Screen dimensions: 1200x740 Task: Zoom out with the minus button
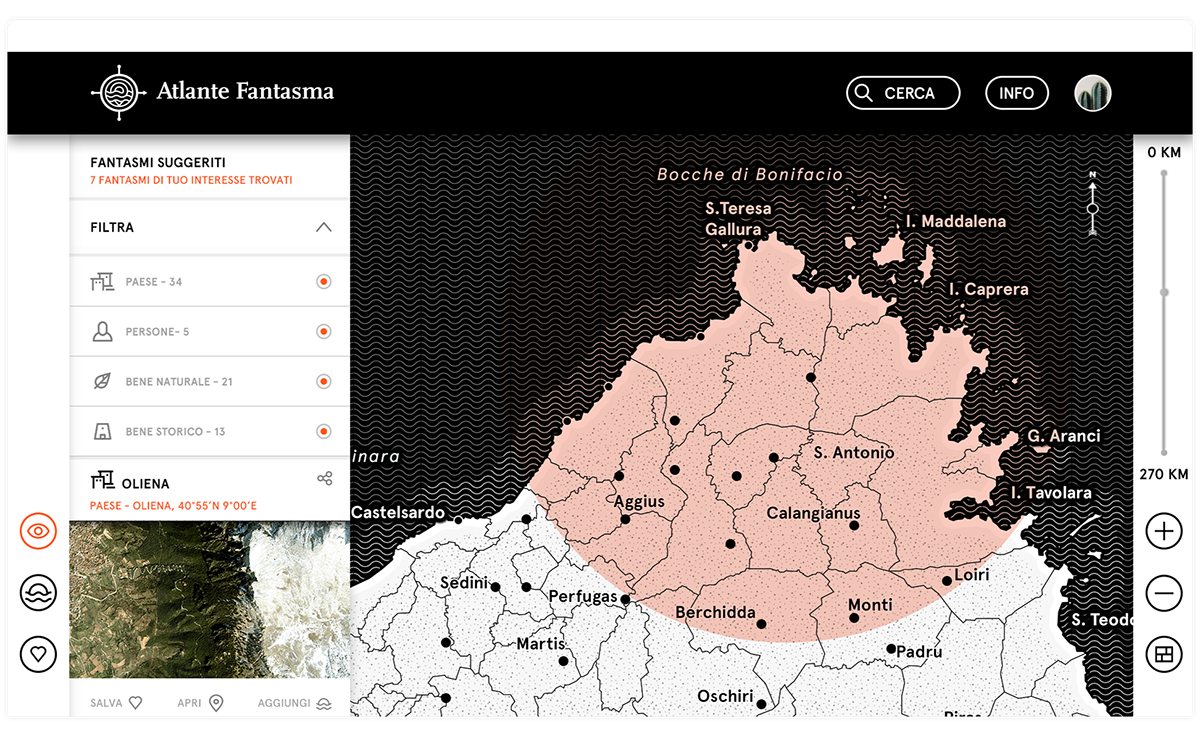(1163, 593)
